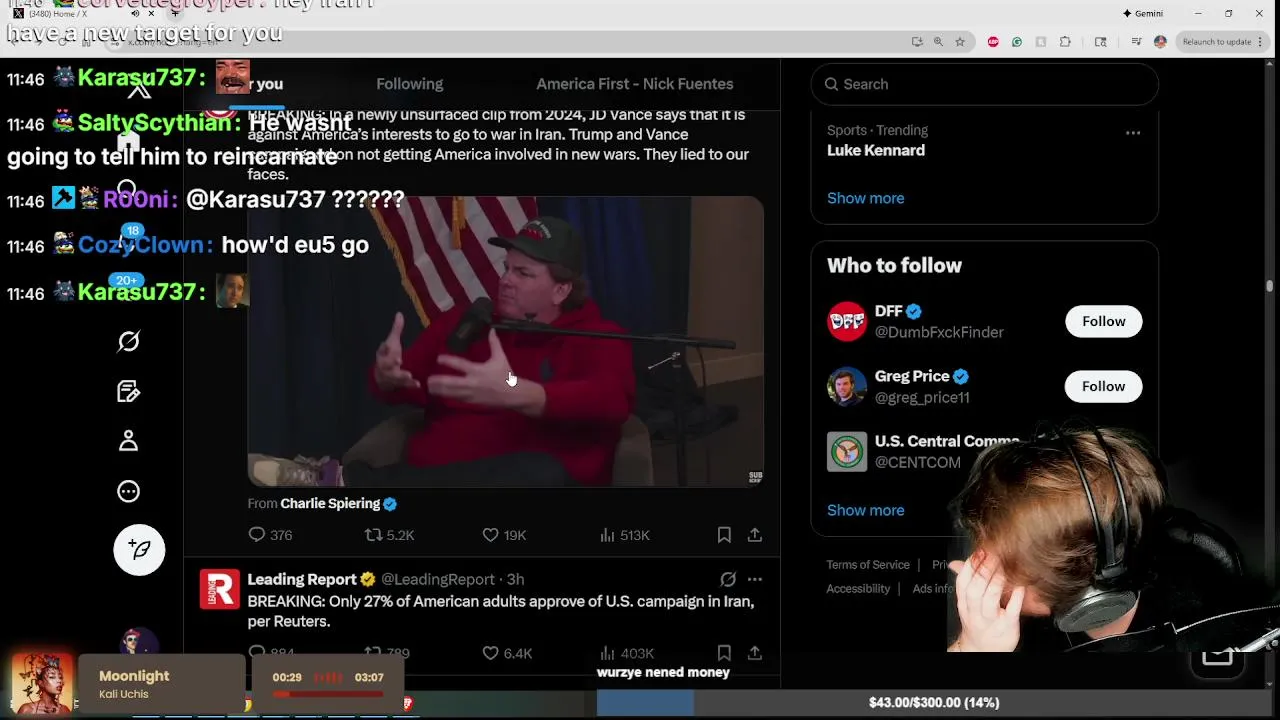Select the Home / X browser tab

point(80,13)
